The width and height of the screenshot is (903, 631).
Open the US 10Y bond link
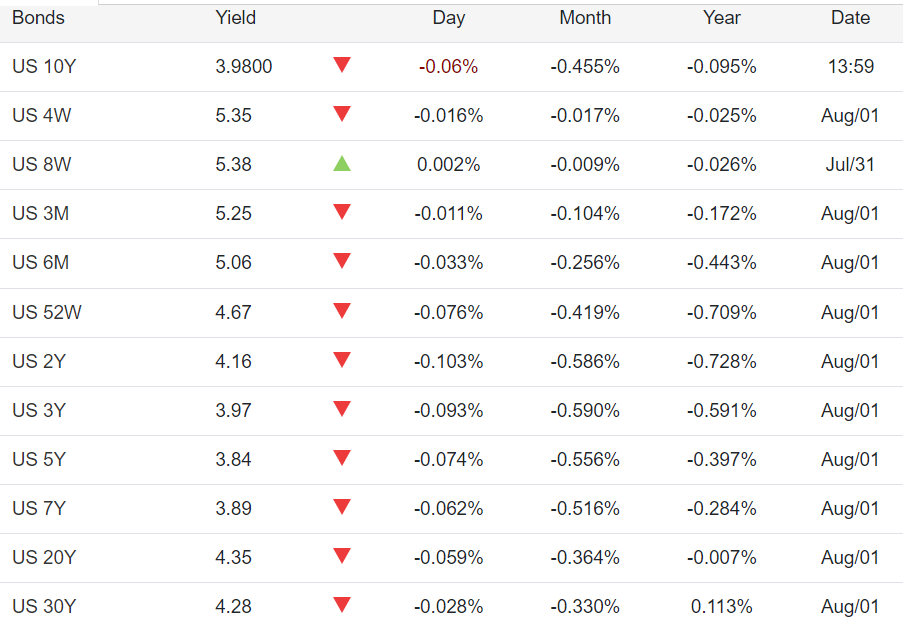[44, 66]
